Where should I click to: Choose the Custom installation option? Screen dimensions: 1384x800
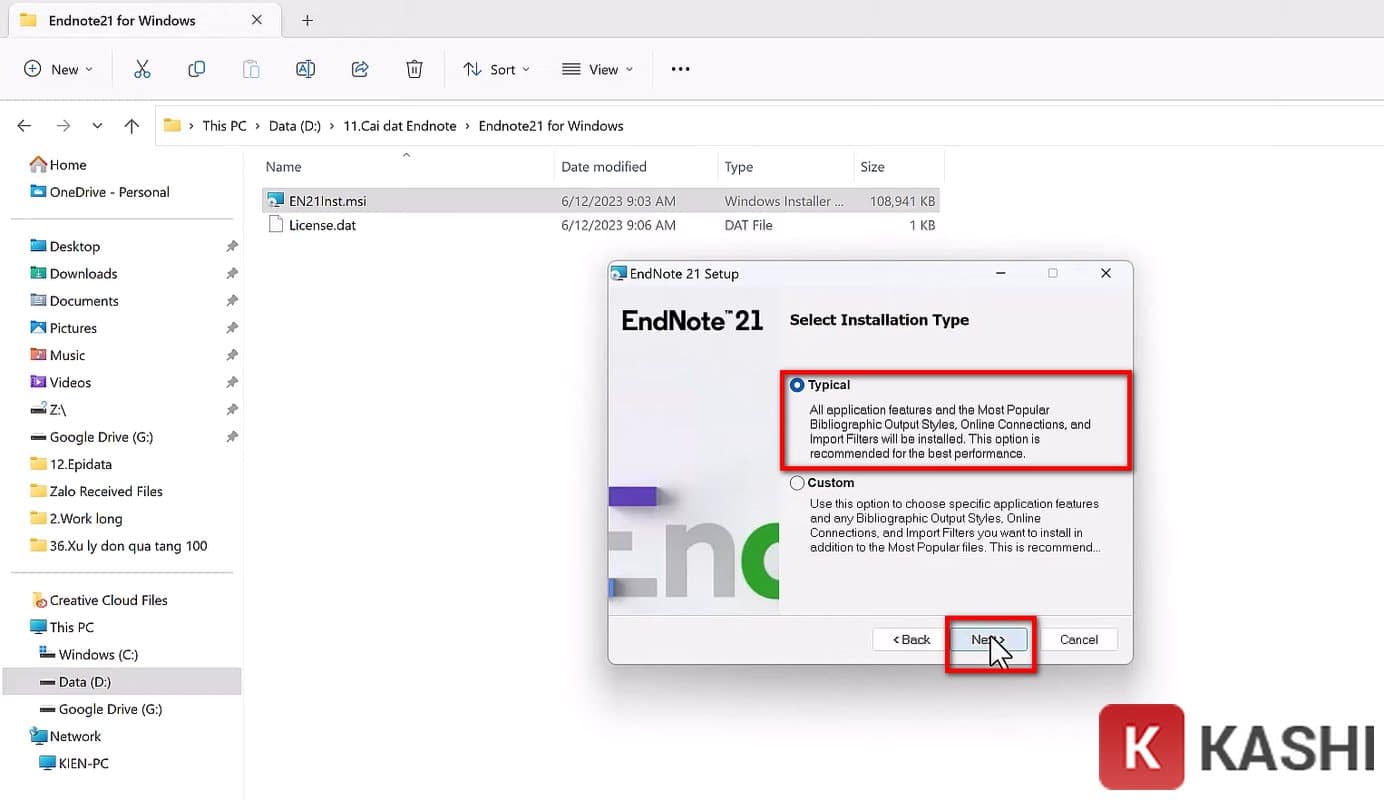click(x=797, y=482)
